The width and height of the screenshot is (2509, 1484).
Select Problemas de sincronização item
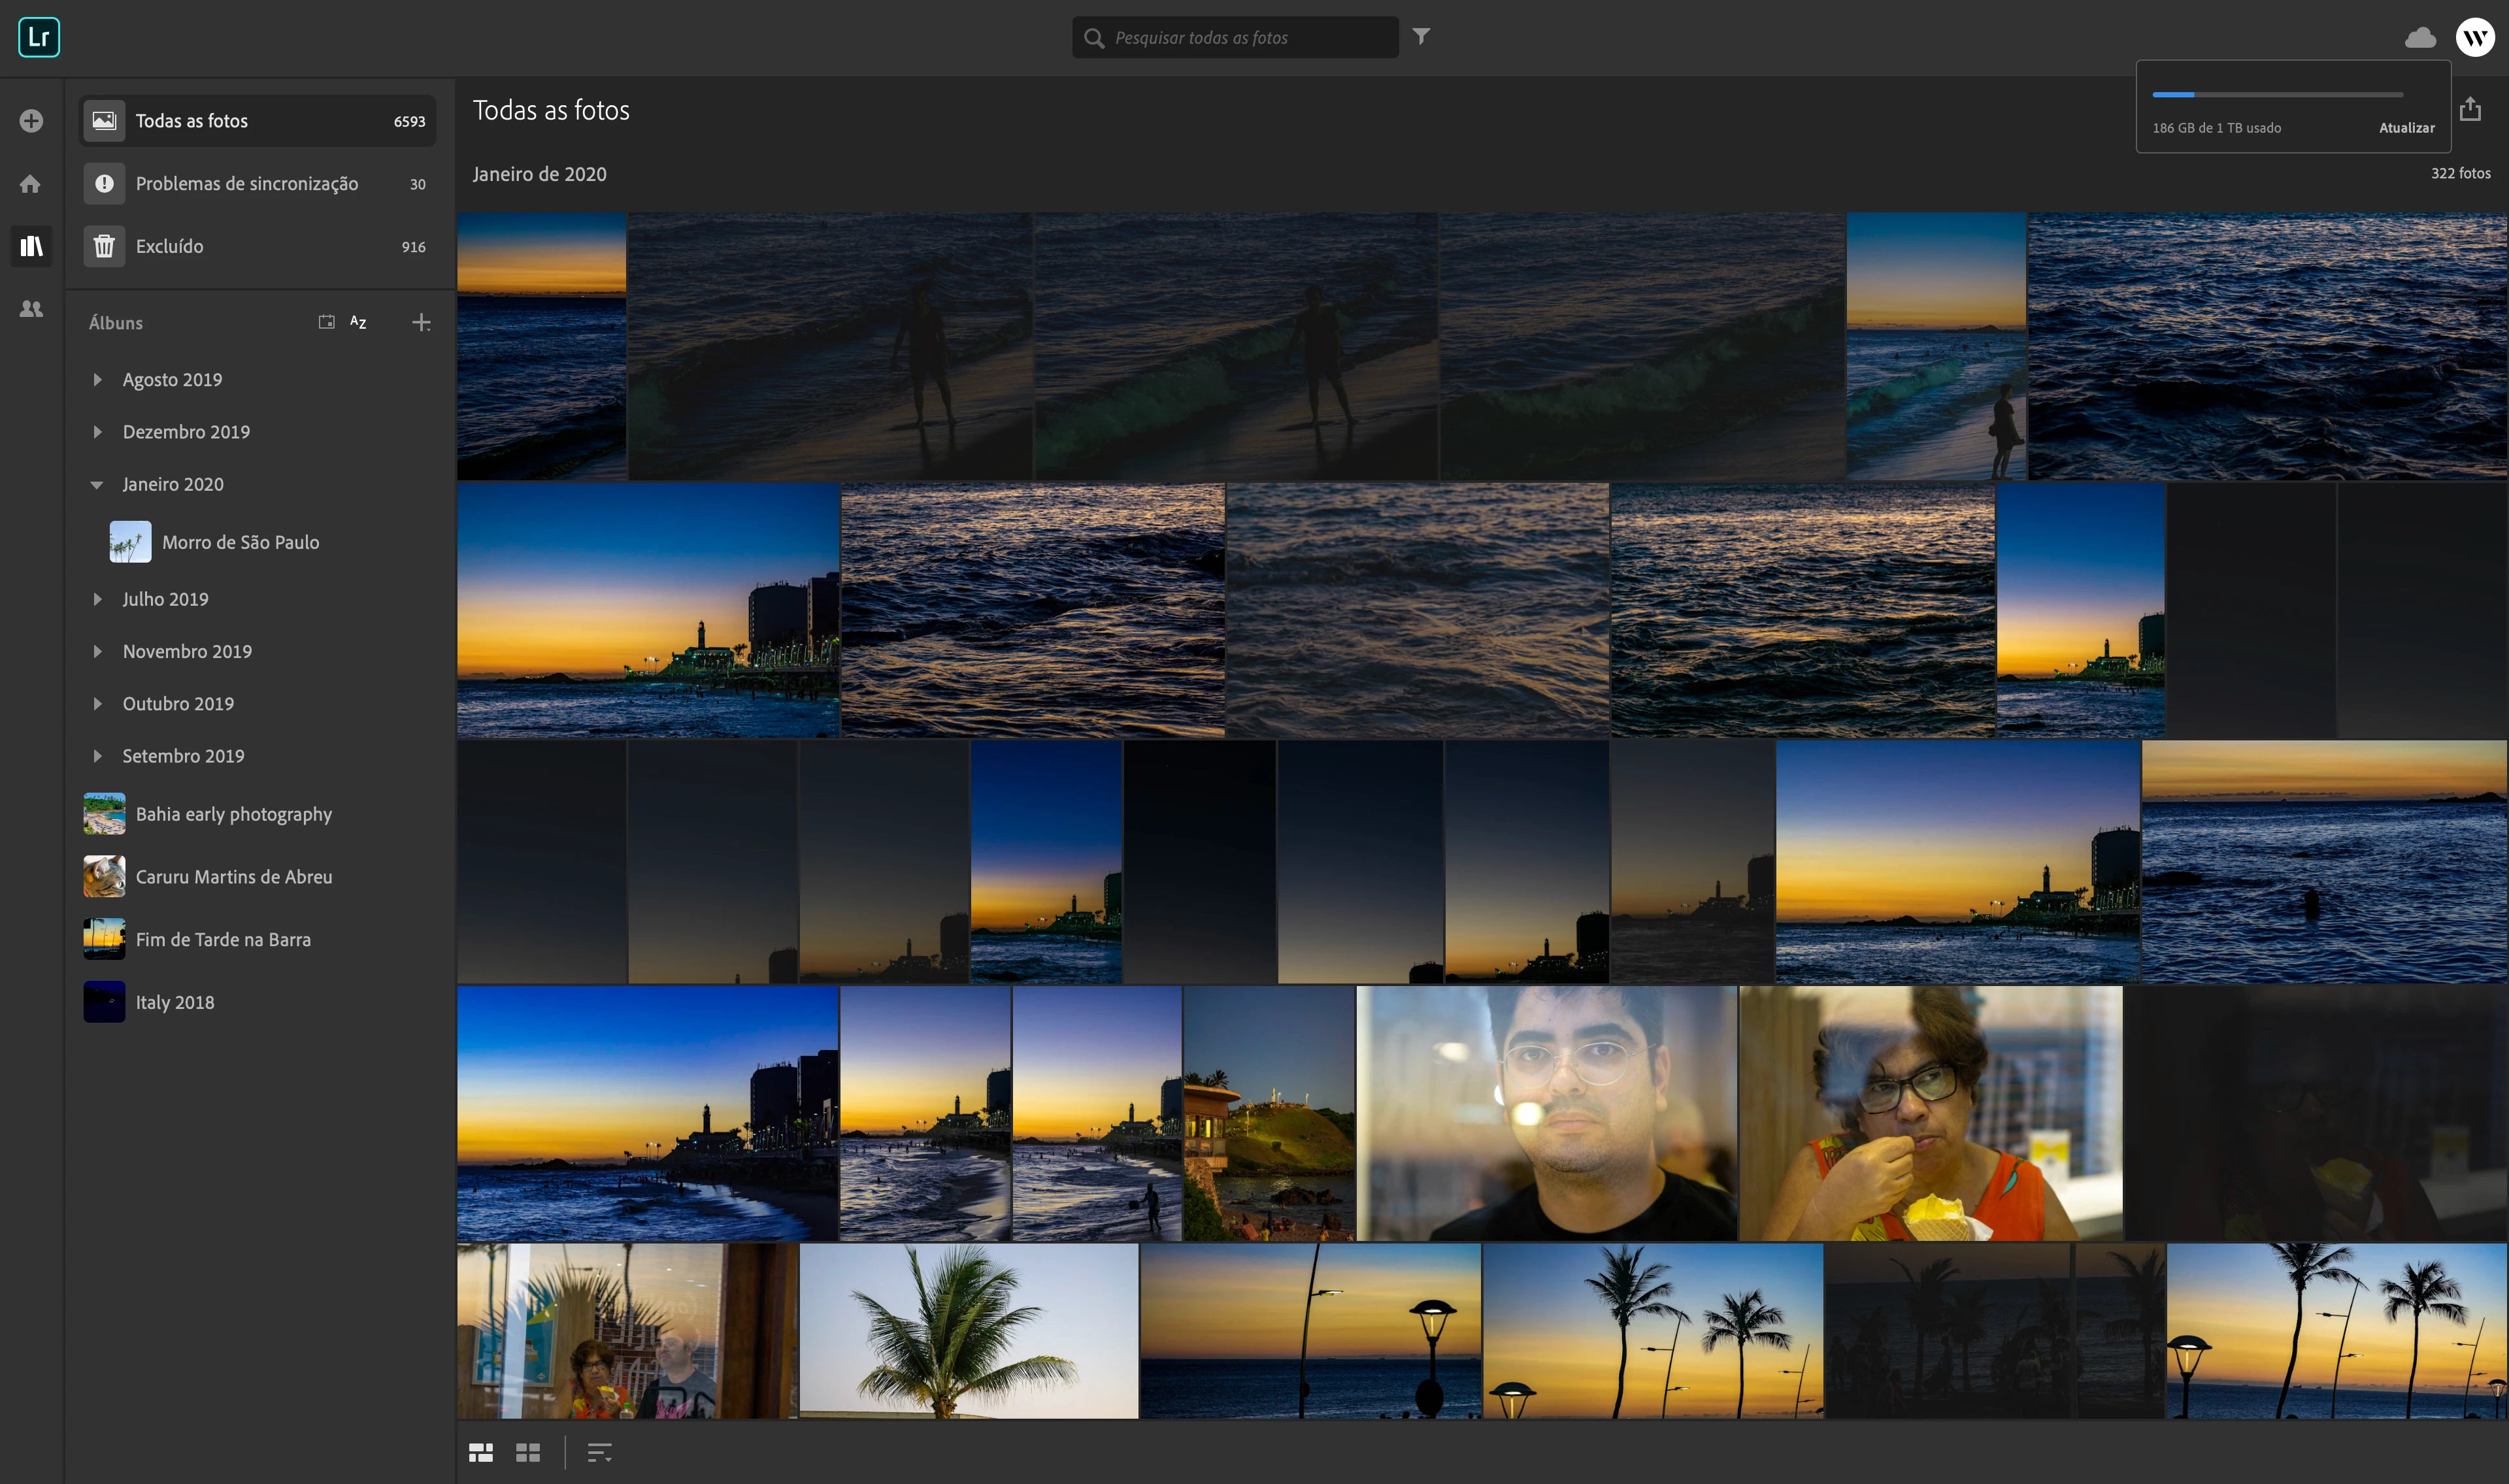click(246, 184)
